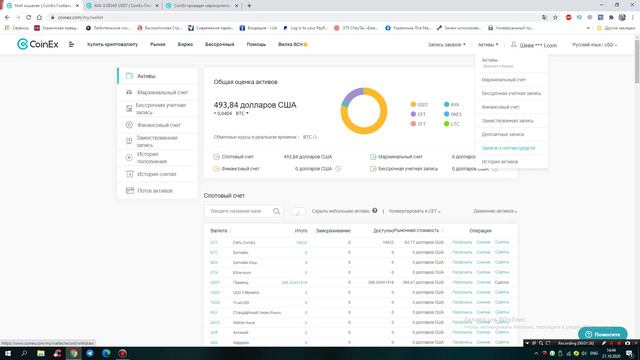The height and width of the screenshot is (360, 640).
Task: Click the user profile icon in the header
Action: tap(513, 44)
